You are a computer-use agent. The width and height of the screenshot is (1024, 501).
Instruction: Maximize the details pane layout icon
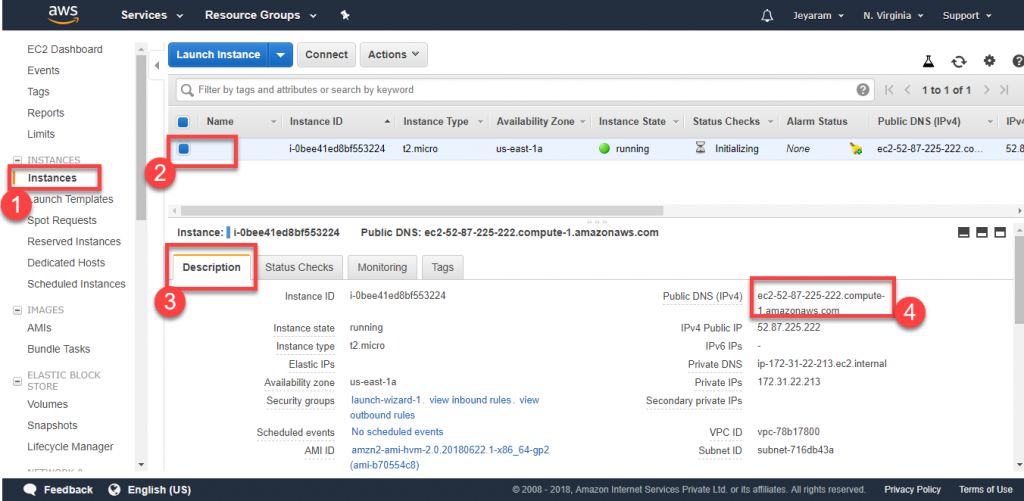999,233
